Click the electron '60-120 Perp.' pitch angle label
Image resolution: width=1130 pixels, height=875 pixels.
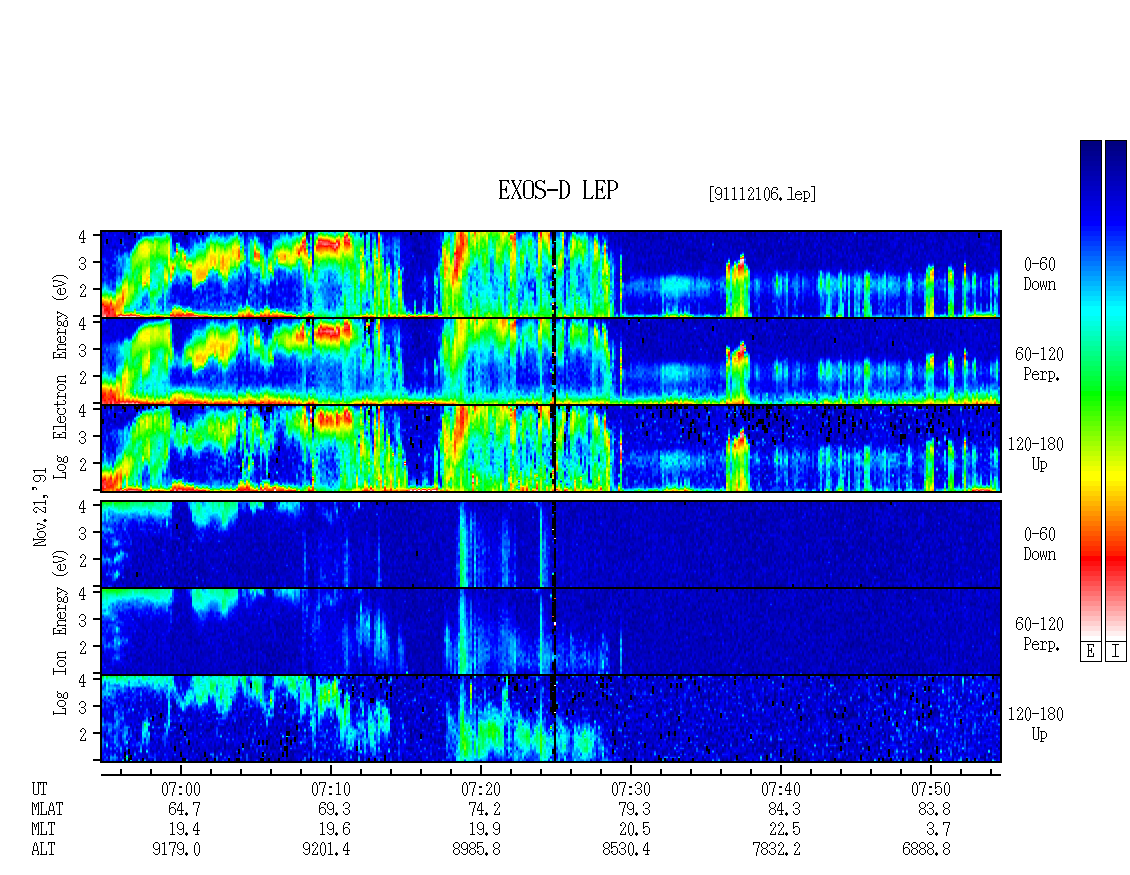pos(1039,364)
